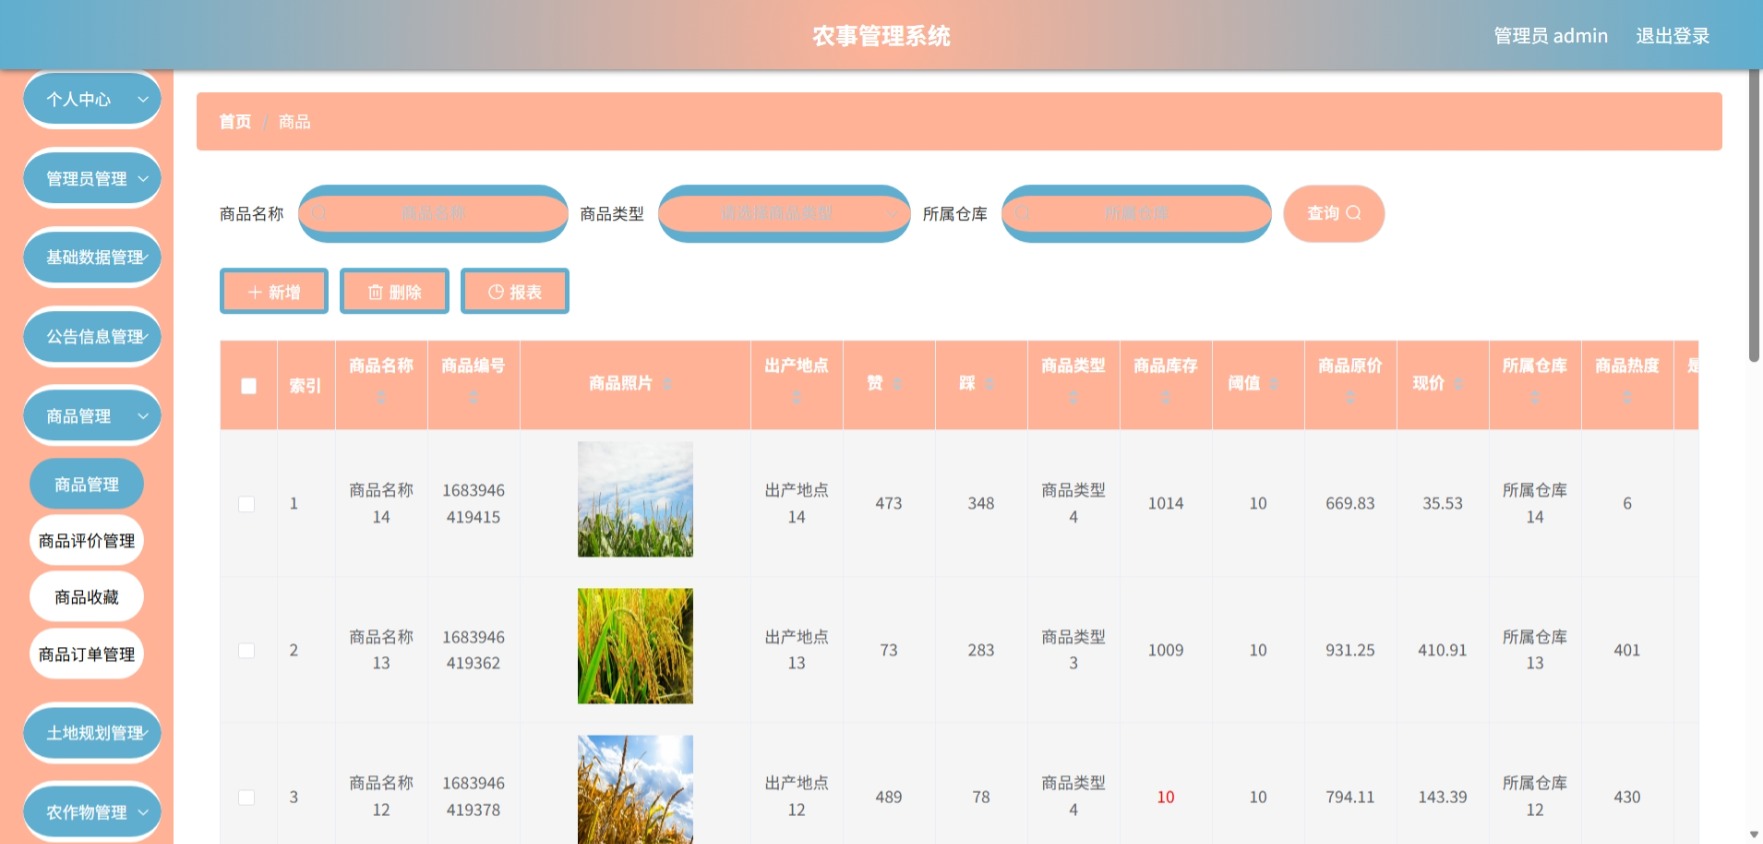Click the 赞 value 473

point(888,504)
